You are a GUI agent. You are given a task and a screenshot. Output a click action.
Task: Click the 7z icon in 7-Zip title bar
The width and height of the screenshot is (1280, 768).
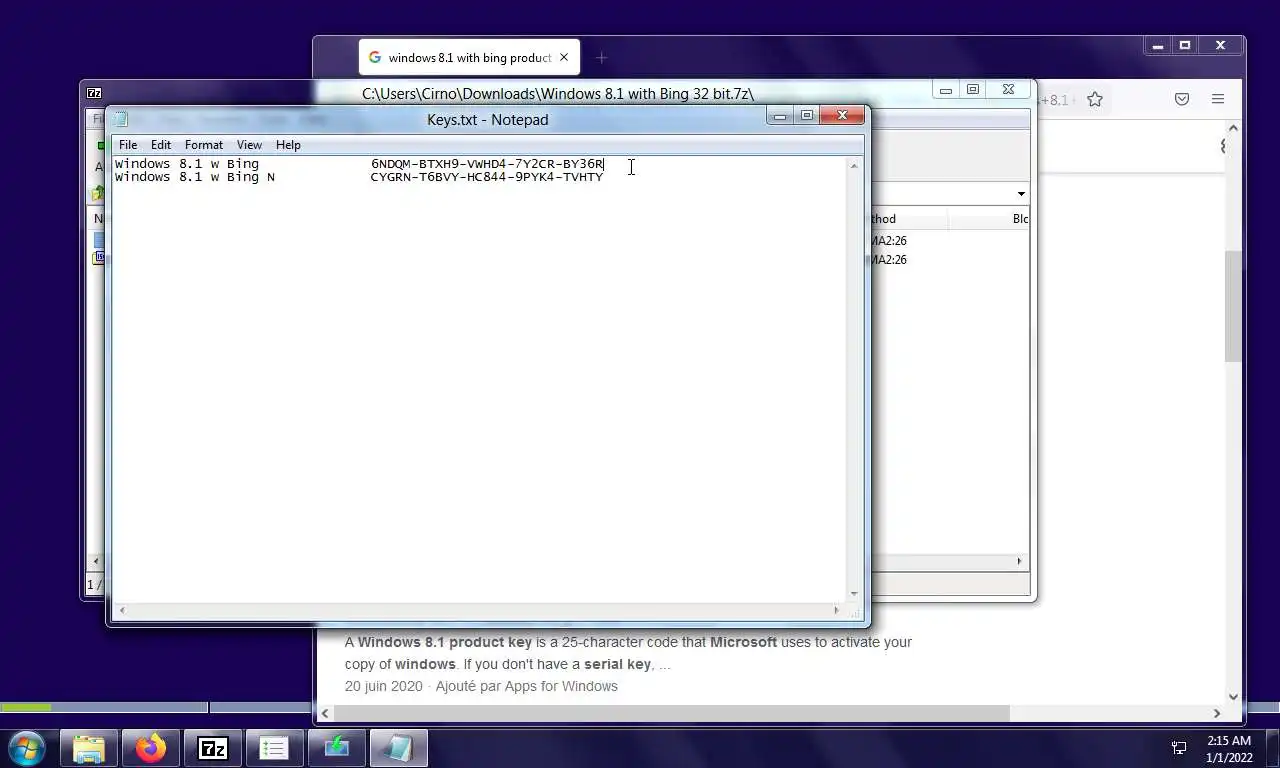tap(94, 93)
